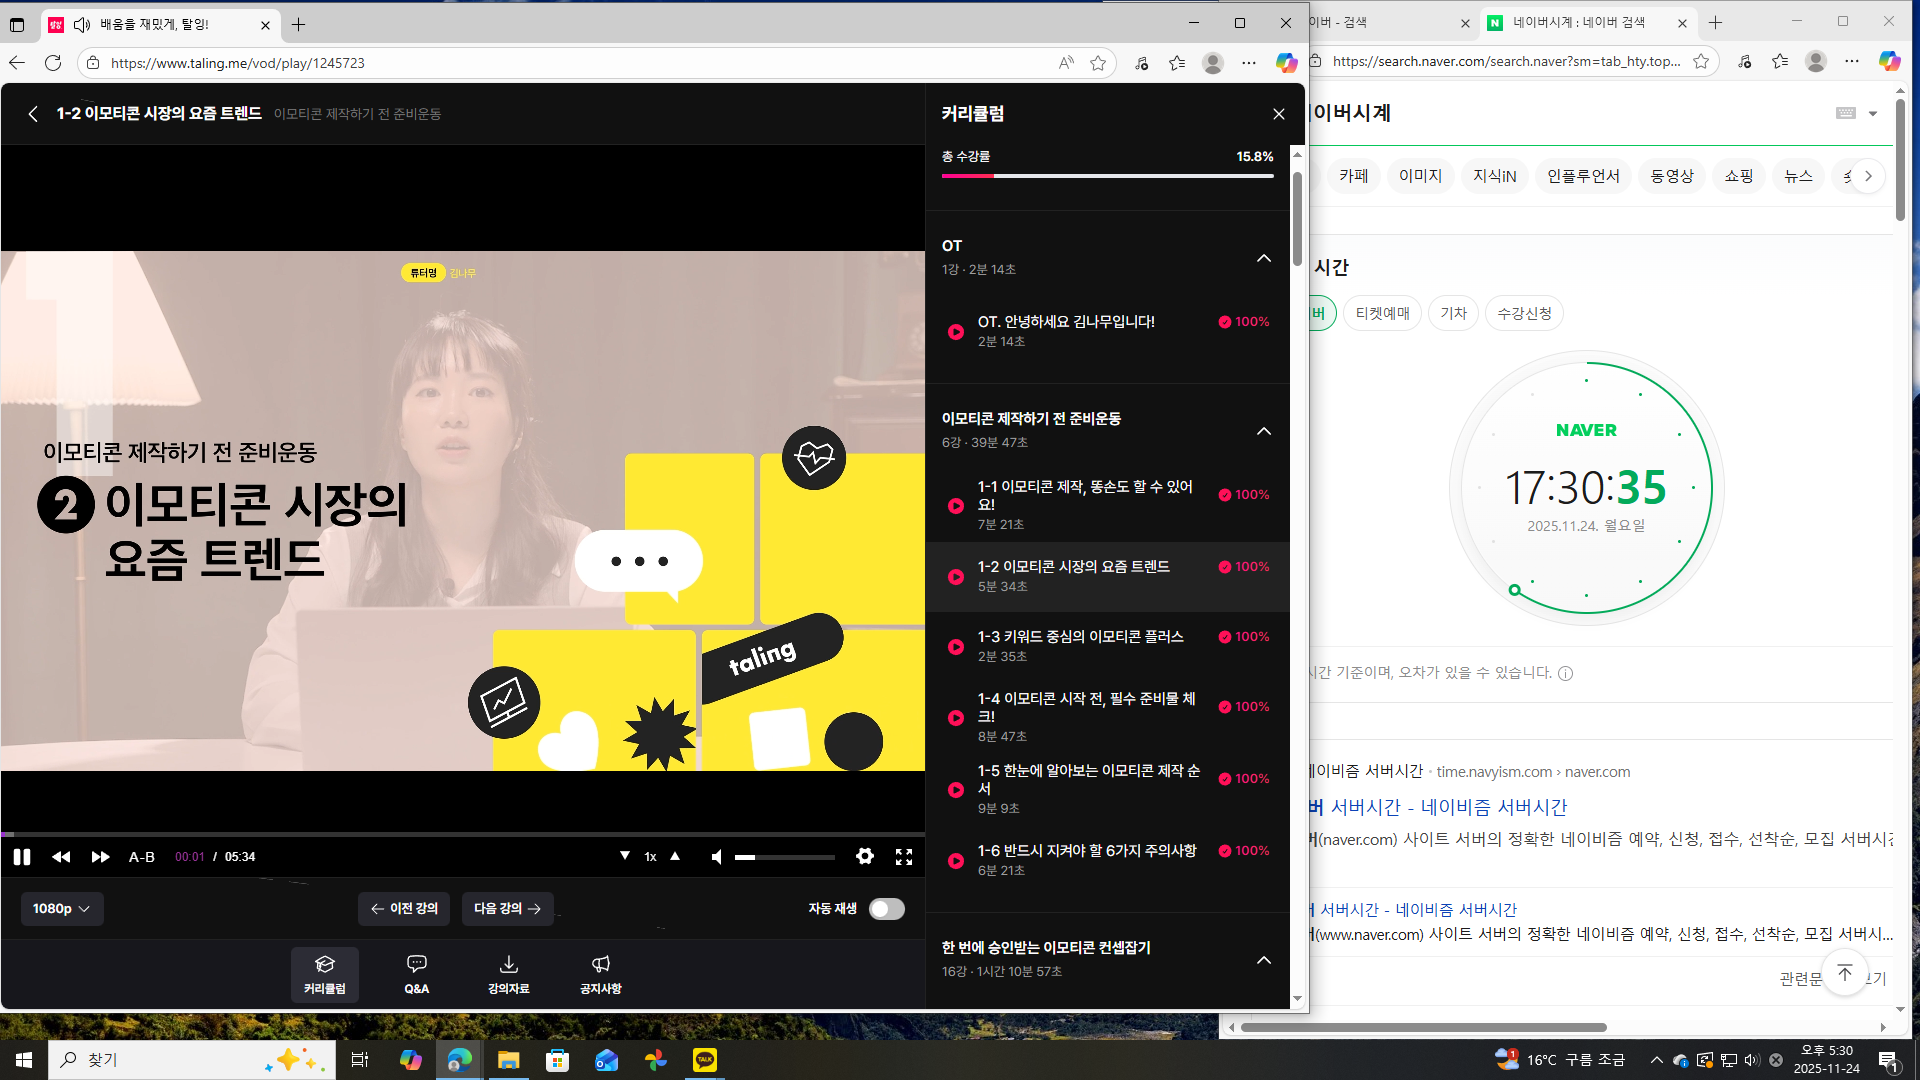Screen dimensions: 1920x1080
Task: Mute the player volume speaker icon
Action: 717,857
